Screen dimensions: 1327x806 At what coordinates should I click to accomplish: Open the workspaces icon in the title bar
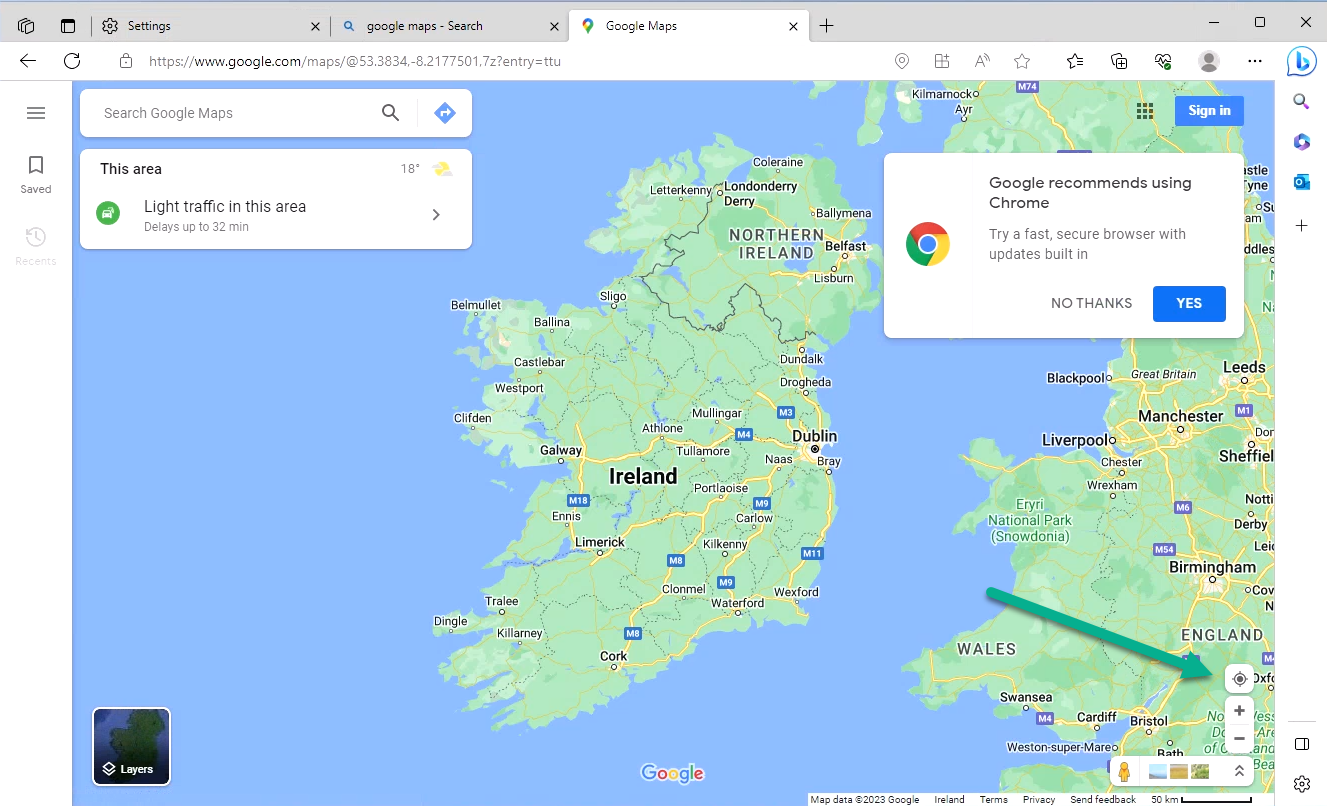coord(26,26)
